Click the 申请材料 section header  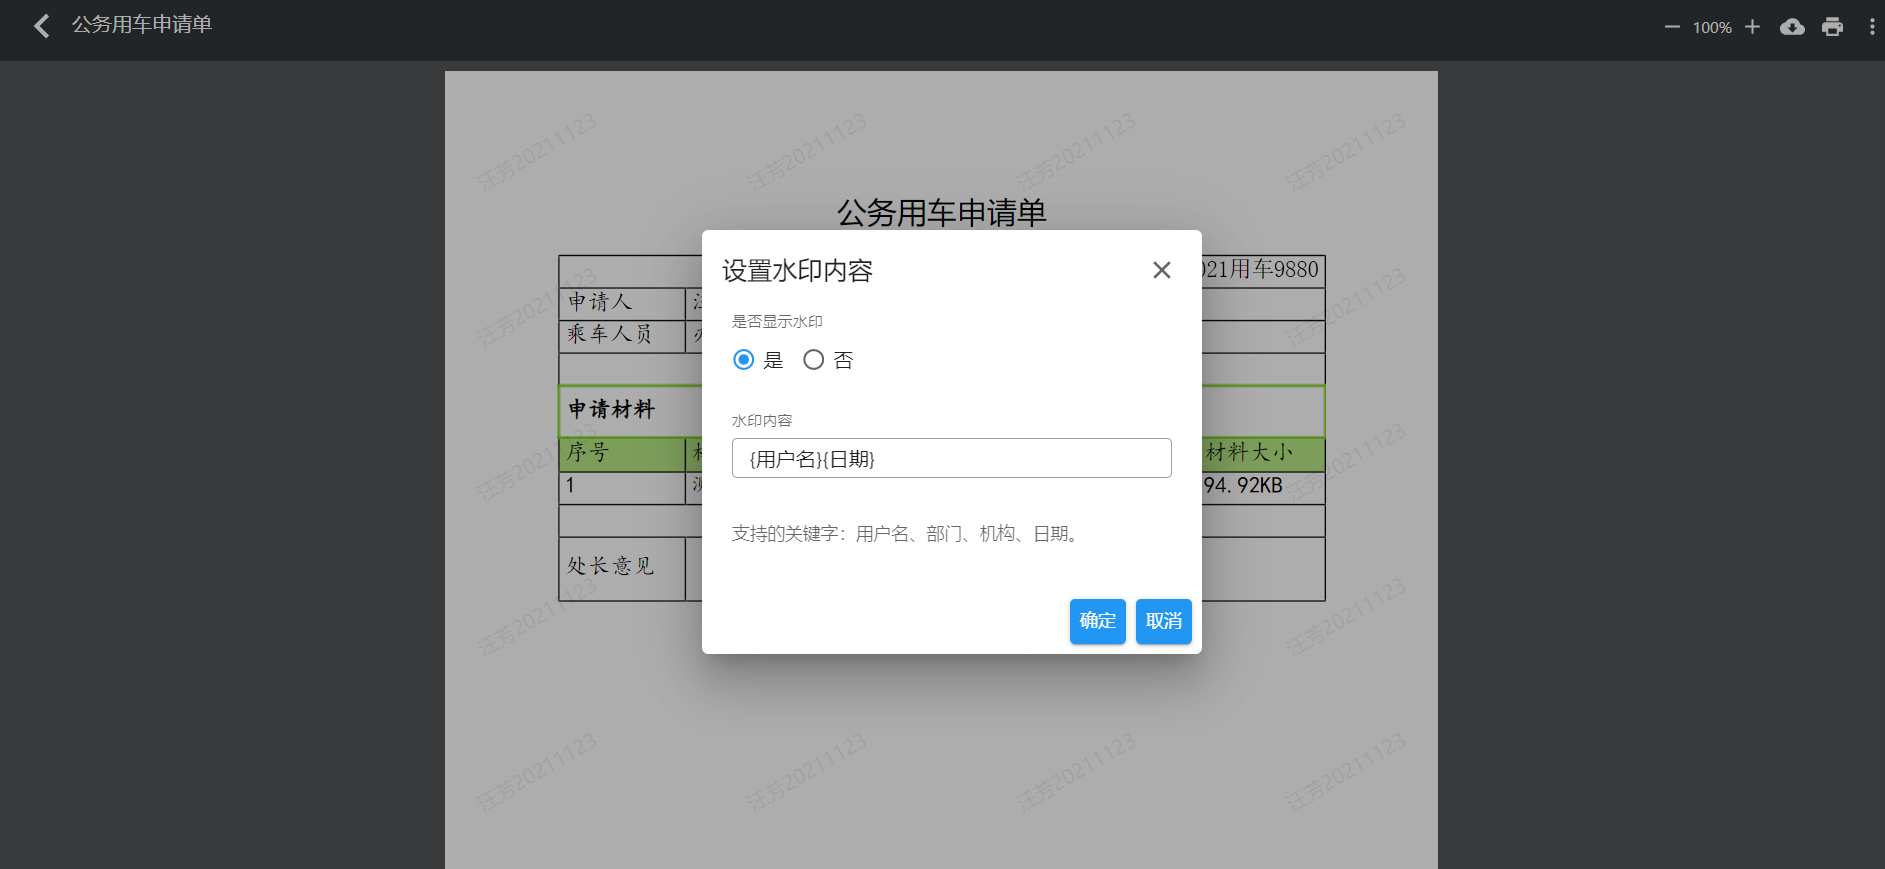[611, 409]
